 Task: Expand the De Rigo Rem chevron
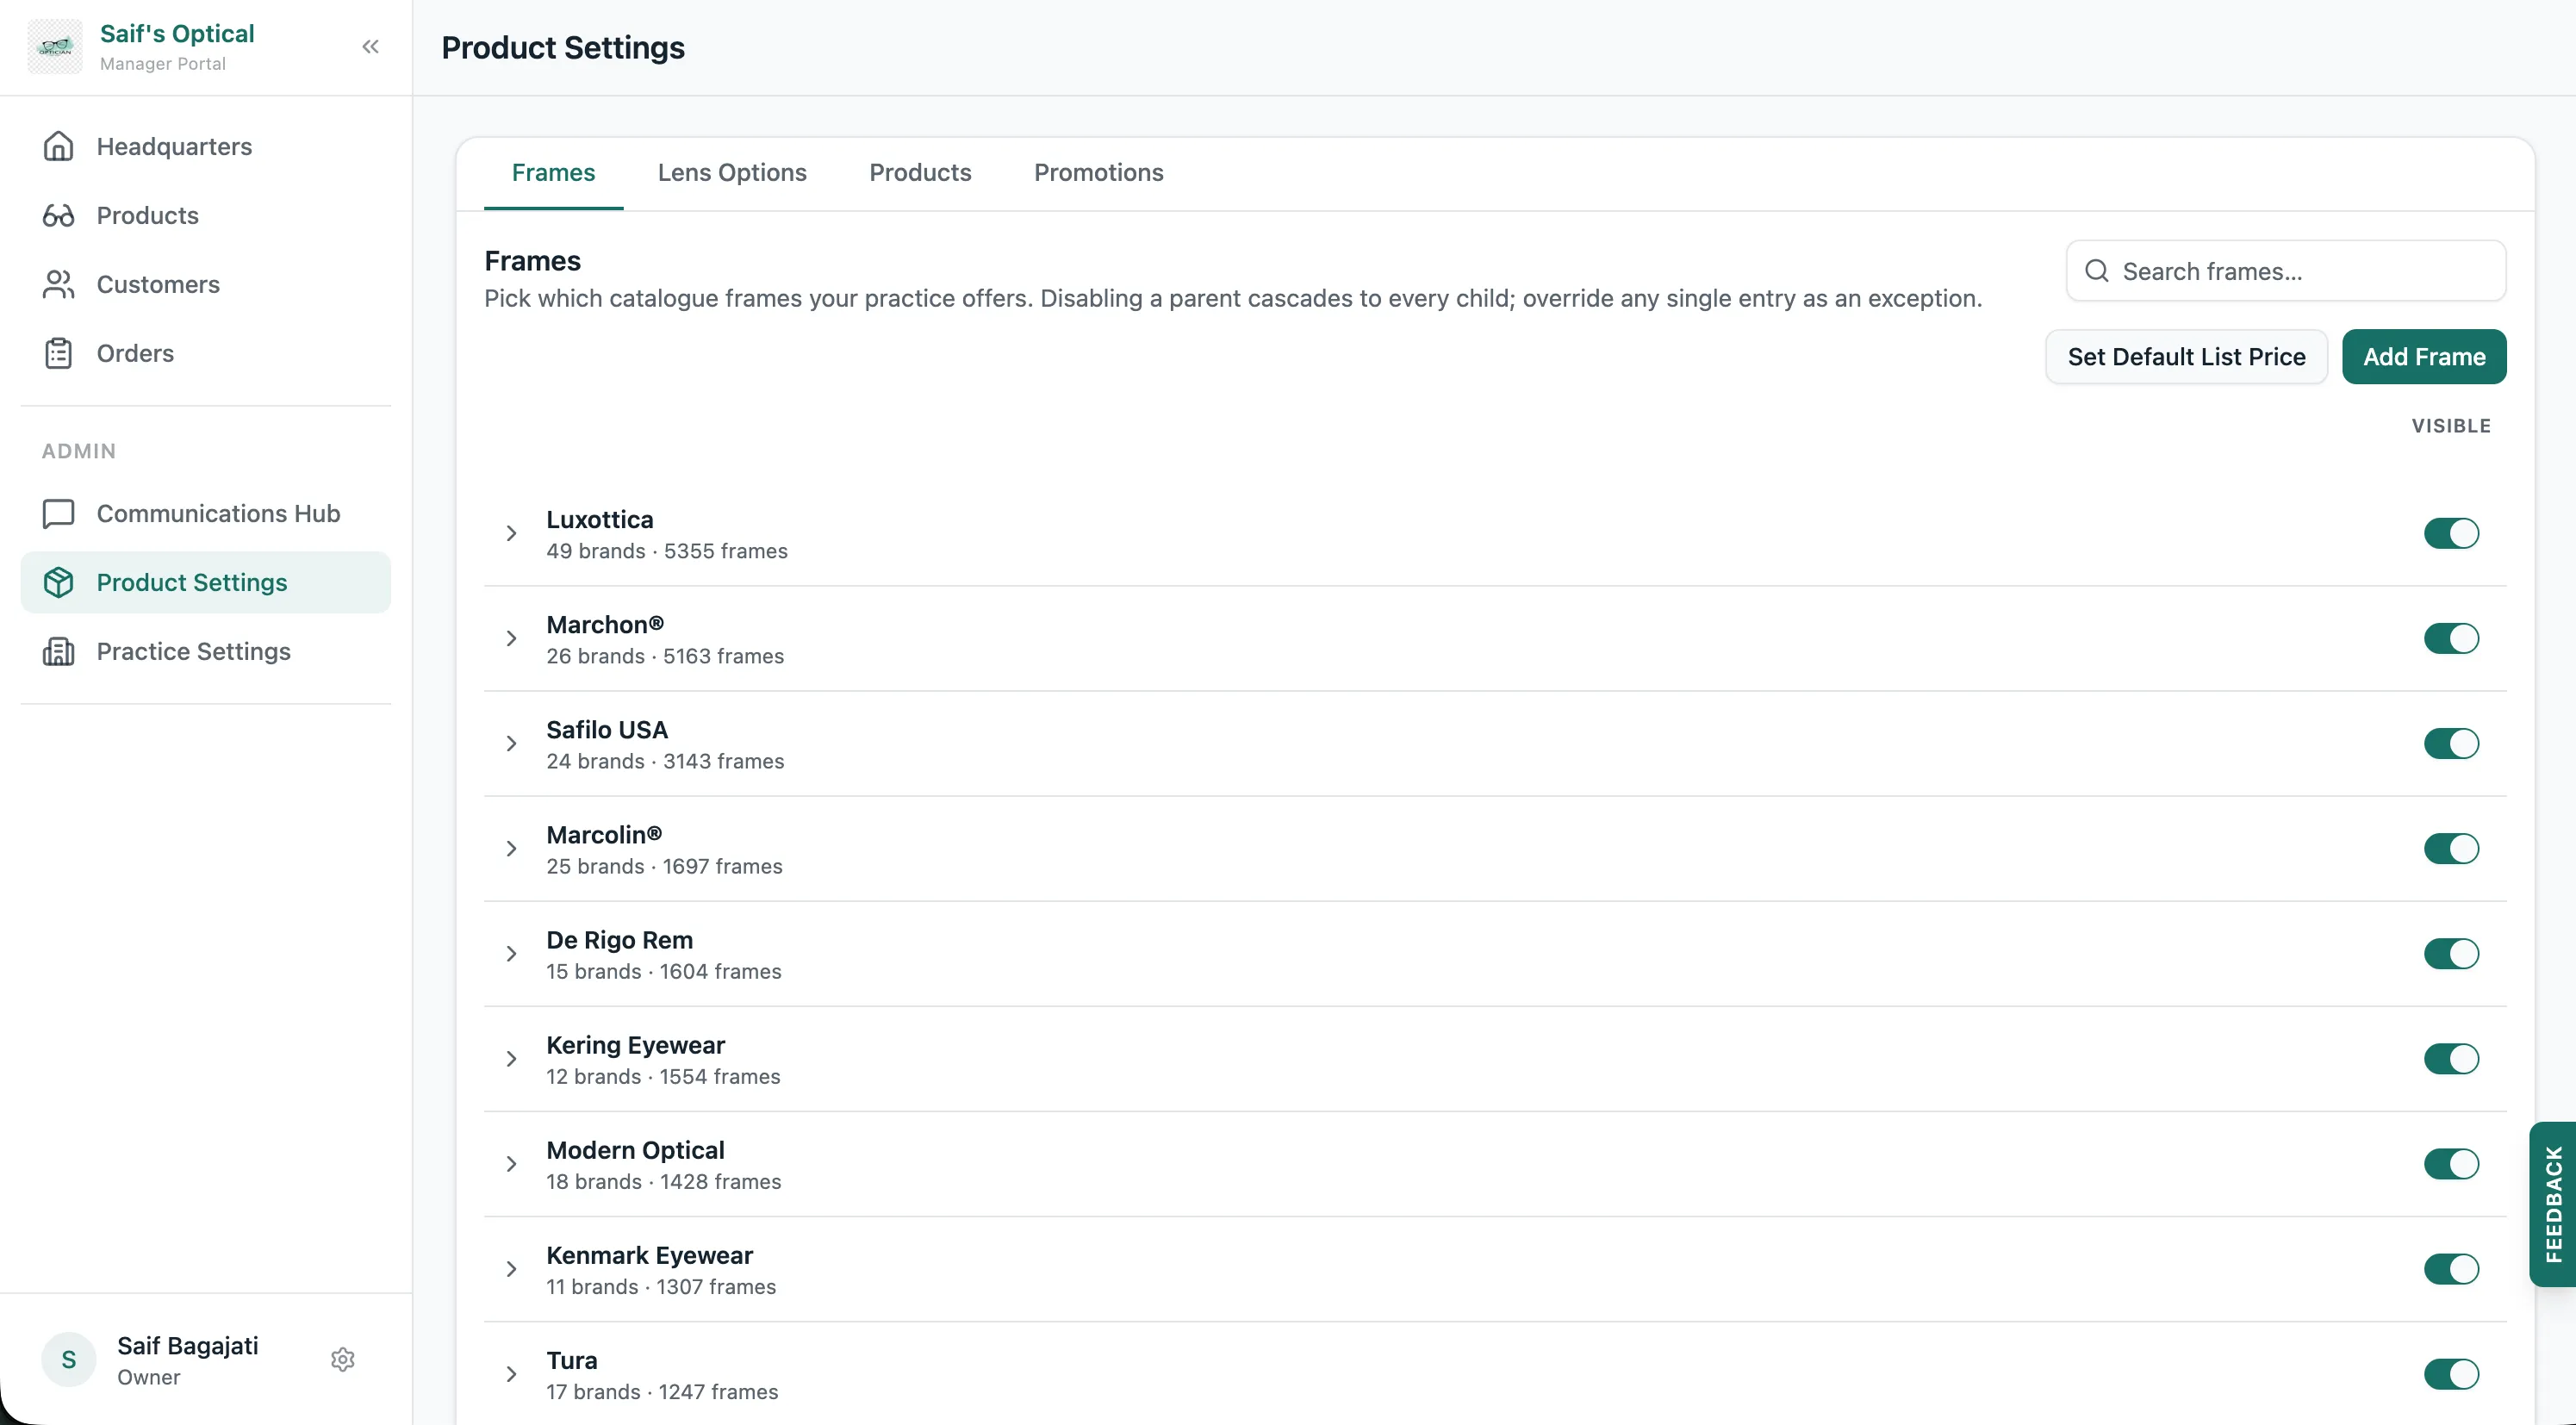511,953
